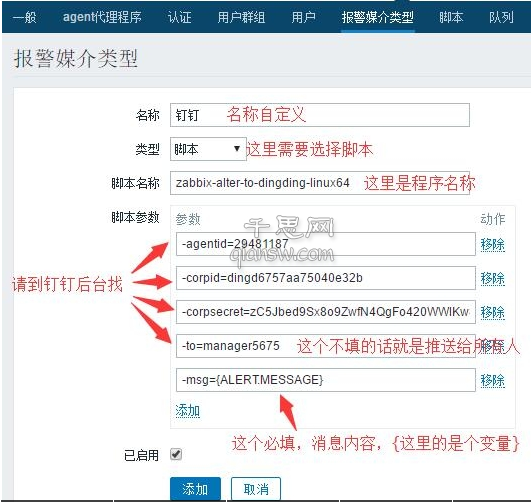This screenshot has height=502, width=531.
Task: Switch to the 队列 tab
Action: click(502, 17)
